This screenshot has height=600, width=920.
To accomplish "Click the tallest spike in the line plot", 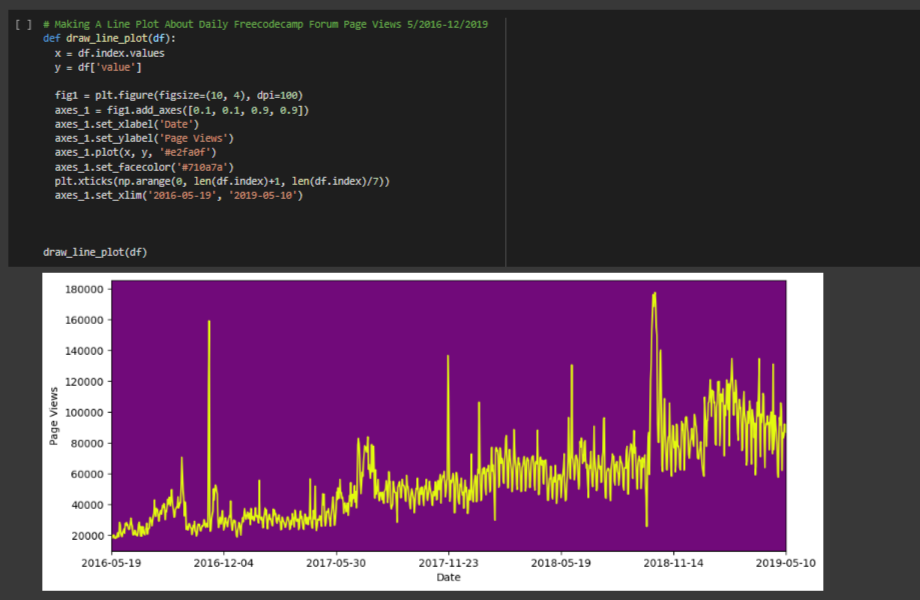I will click(x=654, y=294).
